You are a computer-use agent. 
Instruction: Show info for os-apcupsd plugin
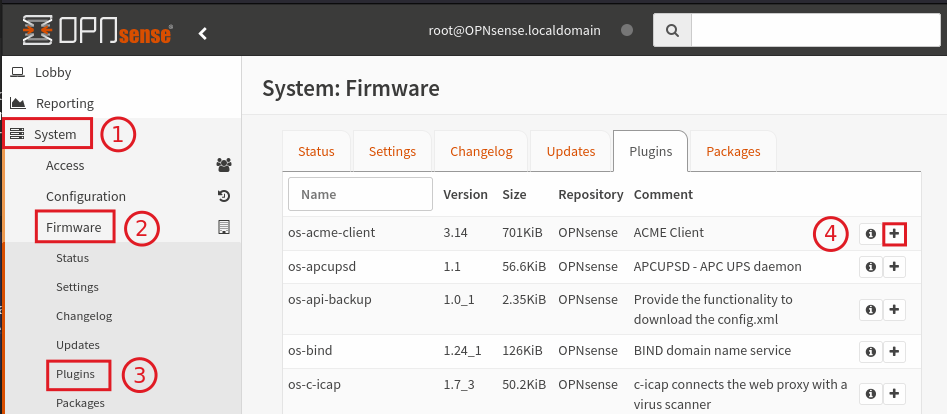[x=870, y=267]
